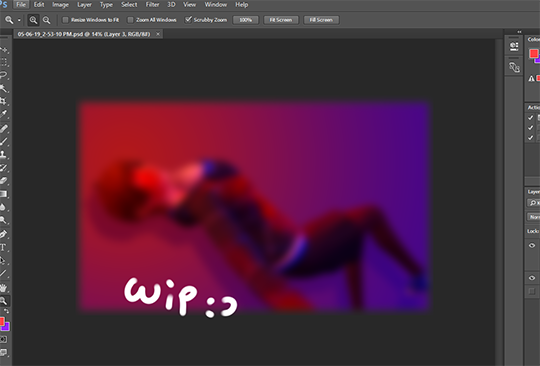Viewport: 540px width, 366px height.
Task: Open the Type menu
Action: point(106,5)
